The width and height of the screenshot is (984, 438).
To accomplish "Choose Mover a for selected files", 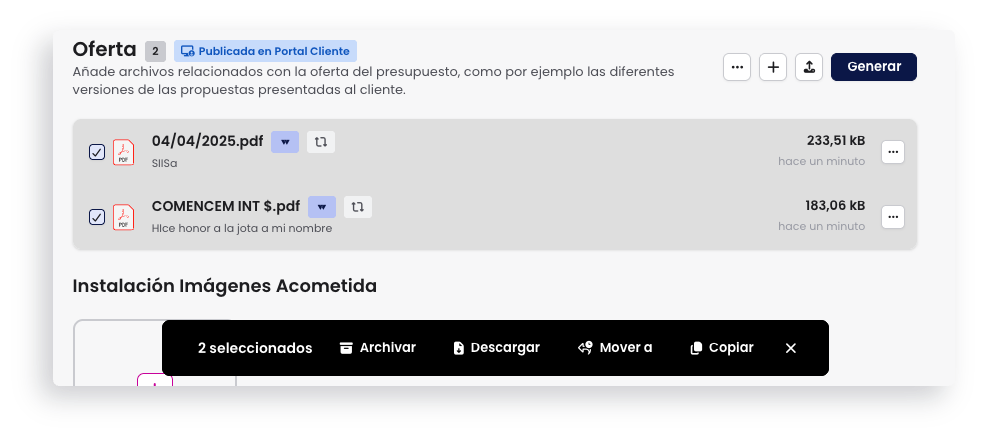I will click(x=615, y=348).
